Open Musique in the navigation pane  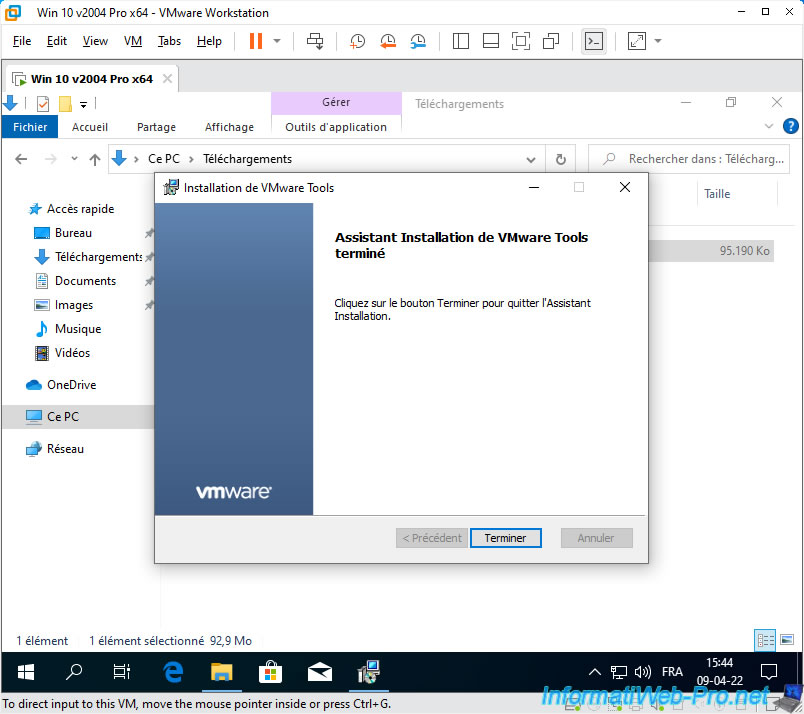78,329
